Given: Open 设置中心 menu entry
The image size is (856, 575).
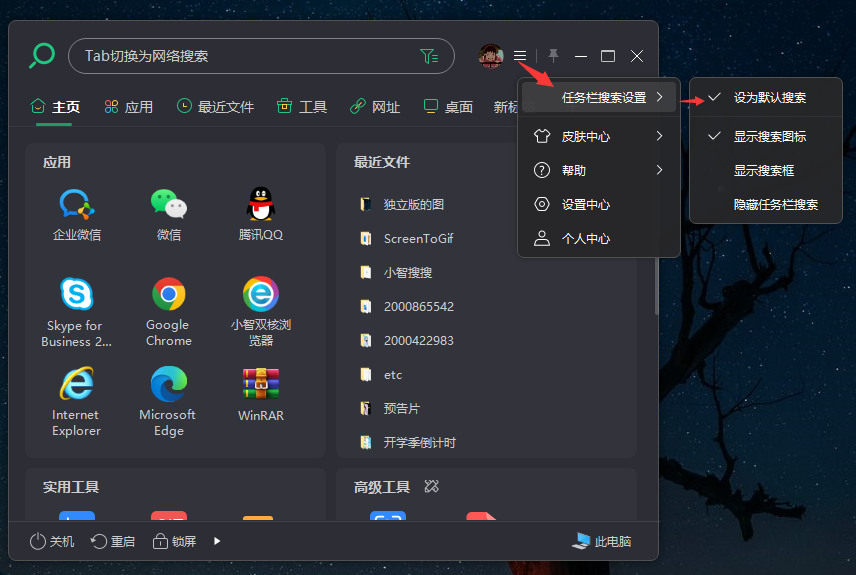Looking at the screenshot, I should pos(598,204).
